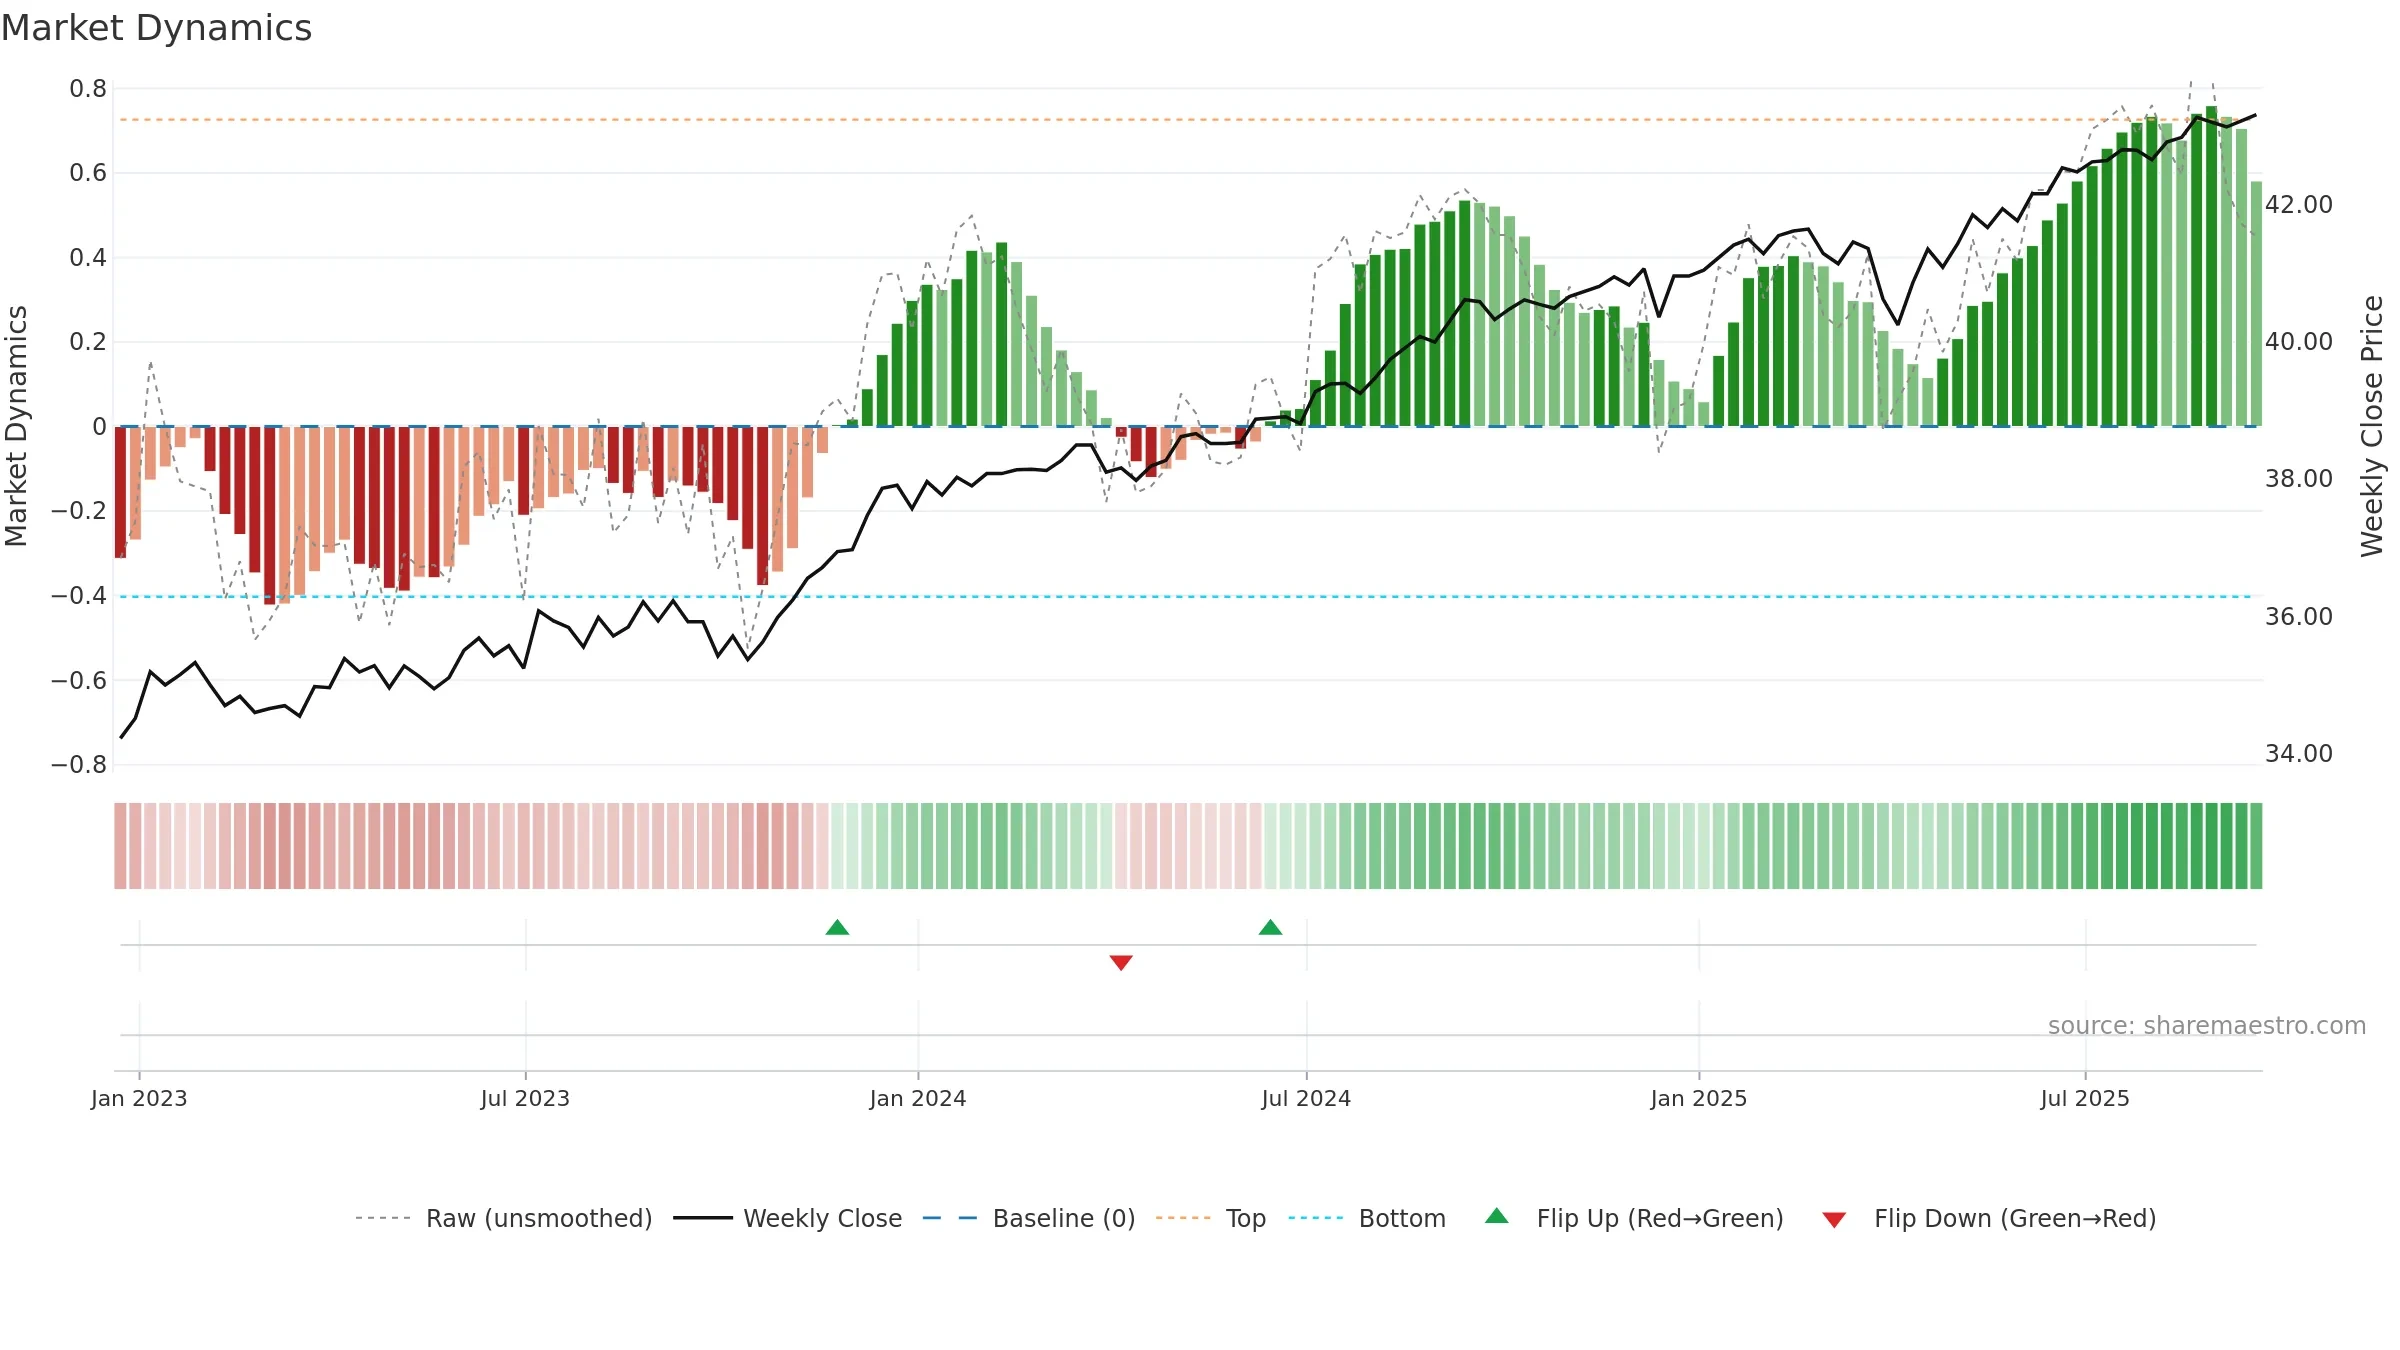Click the Jan 2023 axis label
The image size is (2400, 1350).
tap(139, 1098)
